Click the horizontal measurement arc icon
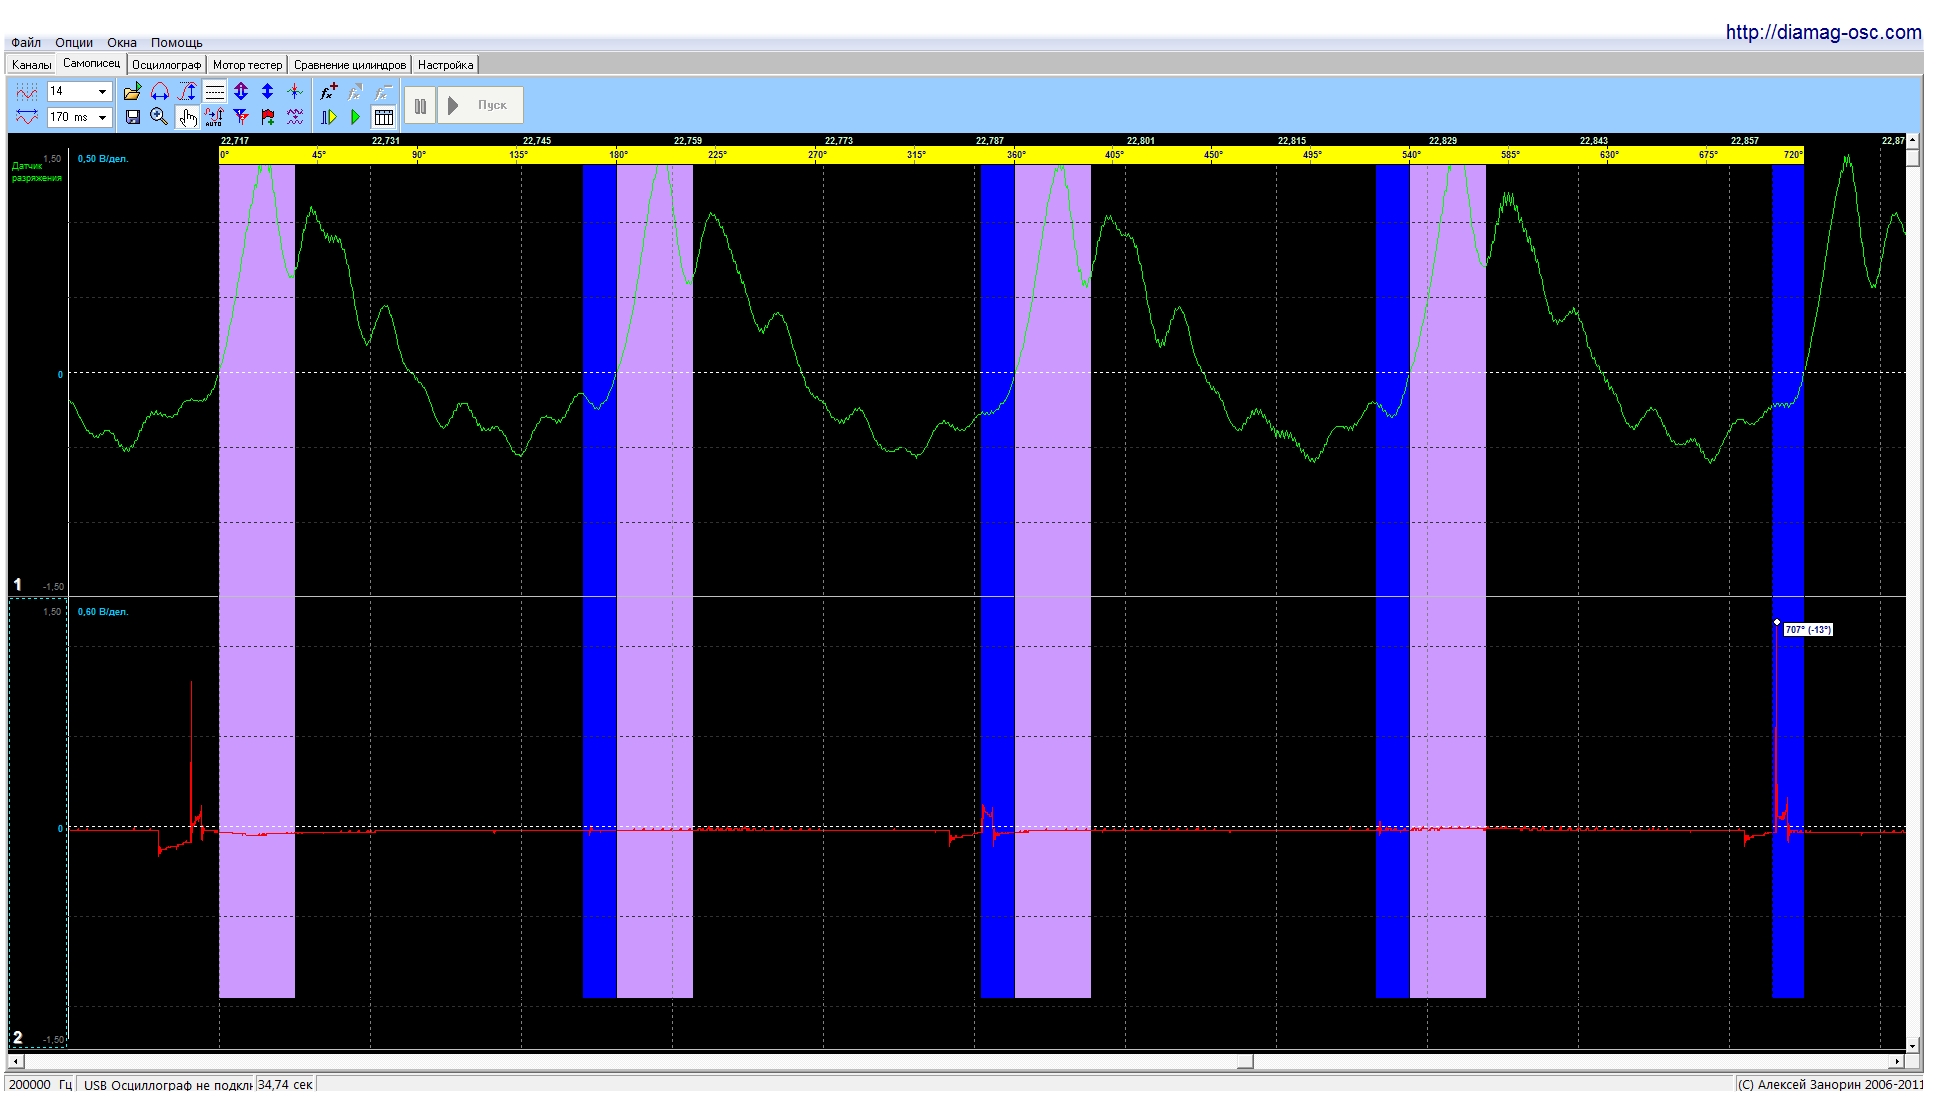 159,92
